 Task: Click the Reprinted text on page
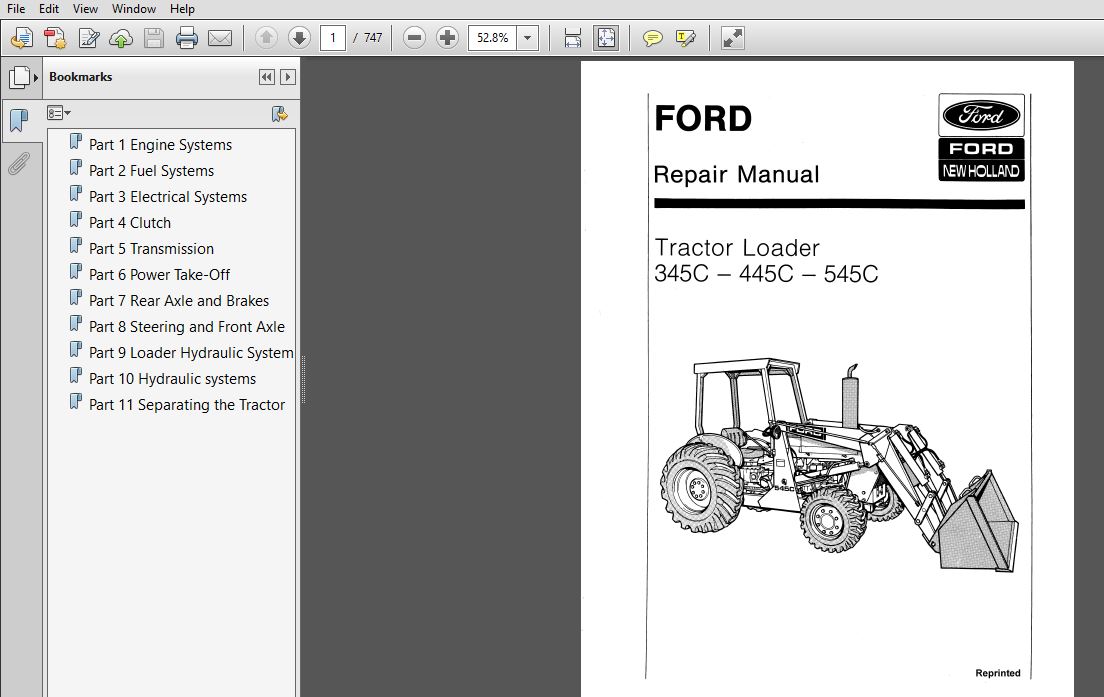[998, 673]
